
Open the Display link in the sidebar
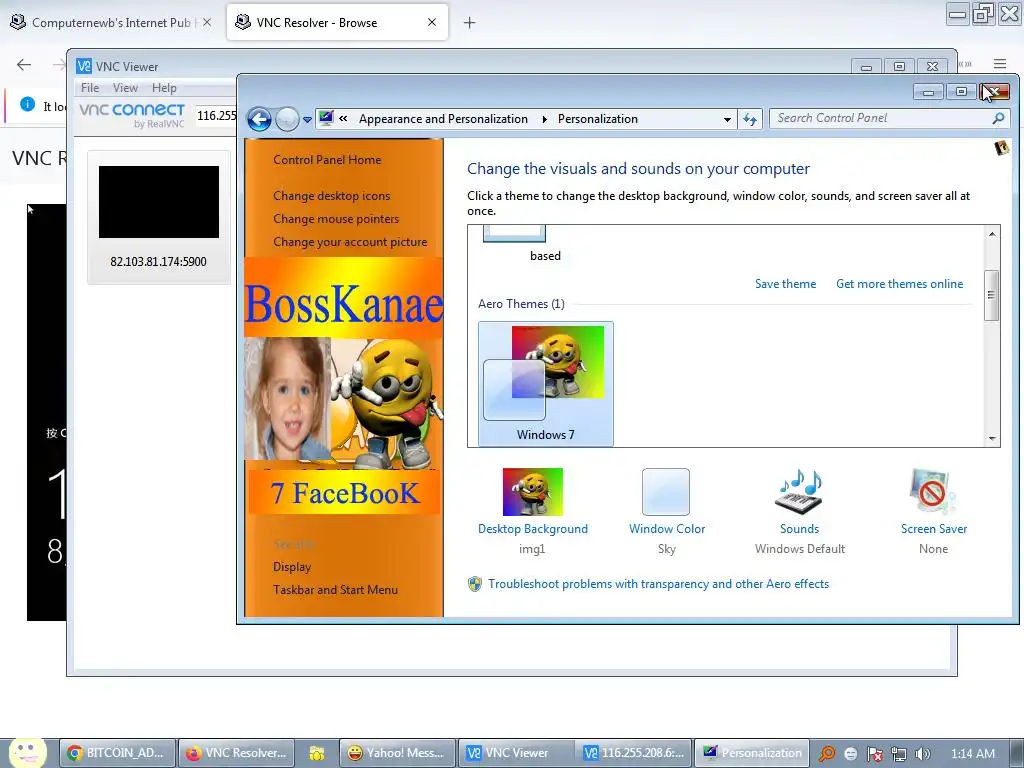pos(292,567)
